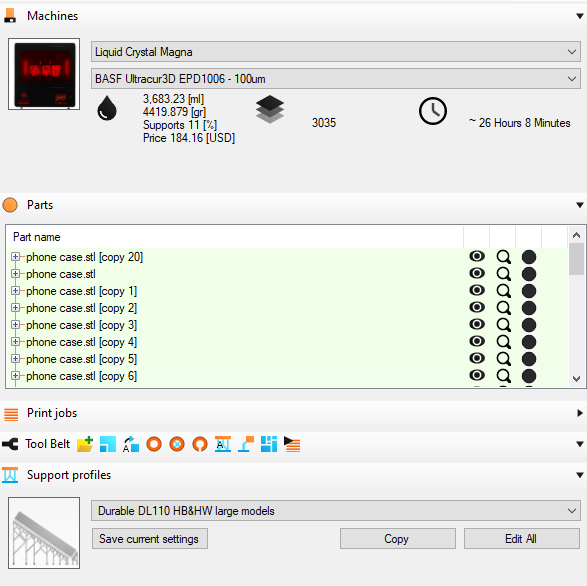Click the plain orange ring icon in Tool Belt
The height and width of the screenshot is (586, 587).
pyautogui.click(x=154, y=444)
